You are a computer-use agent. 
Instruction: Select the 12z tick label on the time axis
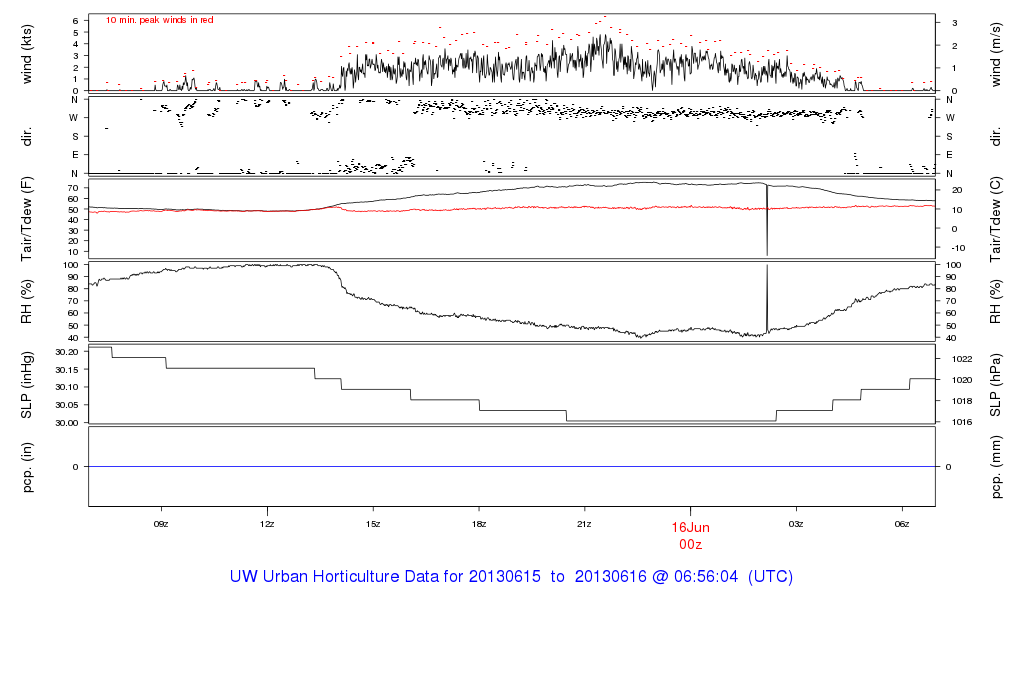coord(267,523)
